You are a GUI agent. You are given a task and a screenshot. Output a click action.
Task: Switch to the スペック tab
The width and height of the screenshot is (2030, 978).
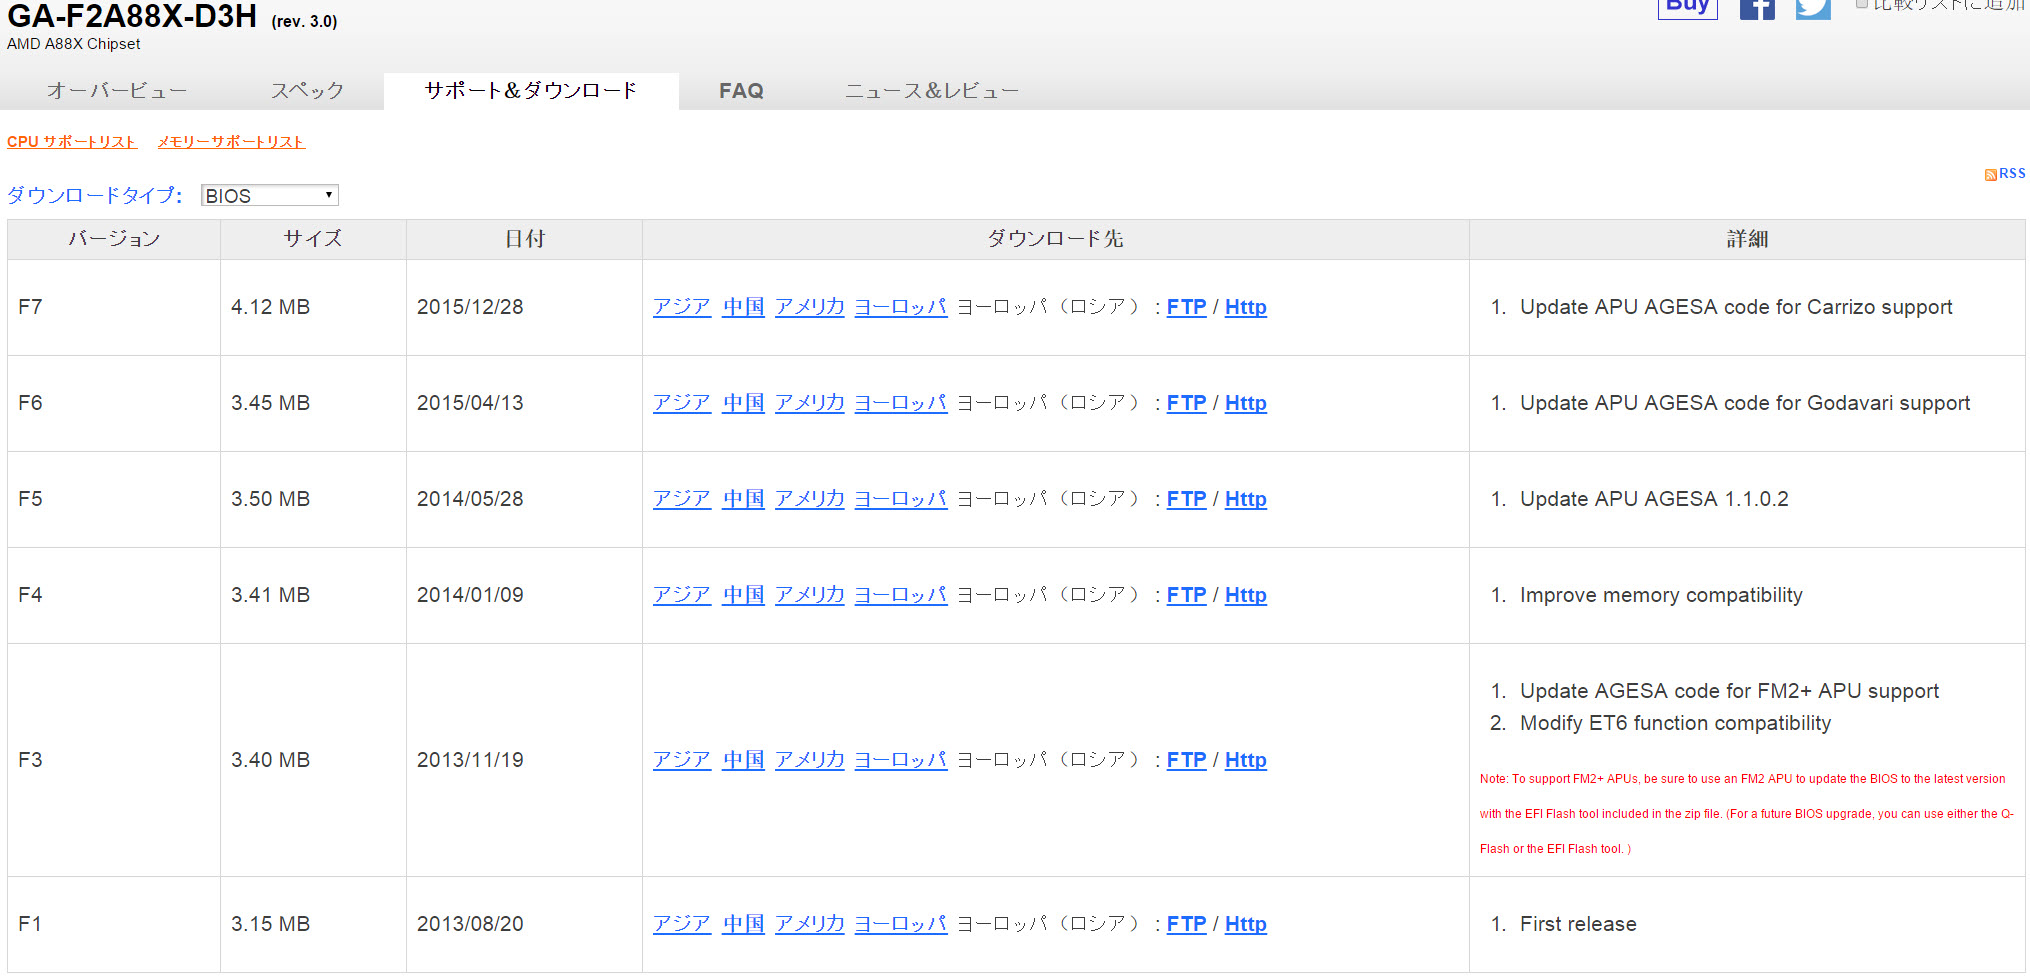307,91
